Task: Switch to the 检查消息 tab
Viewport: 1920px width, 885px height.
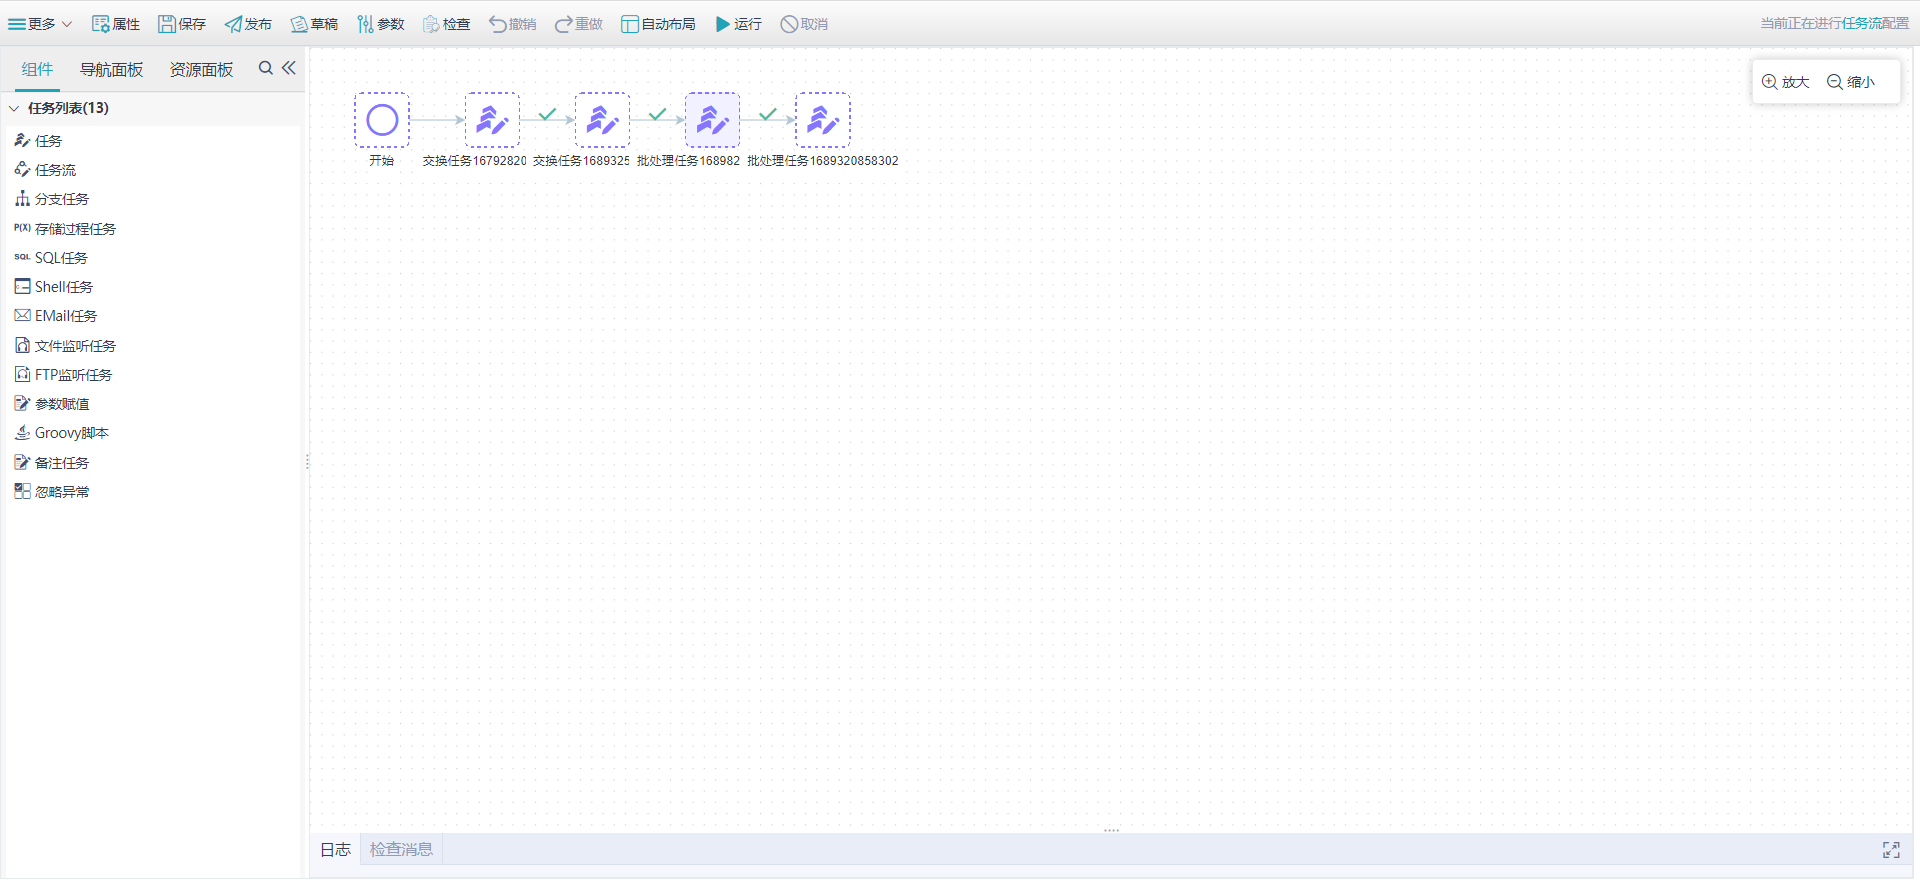Action: [x=401, y=849]
